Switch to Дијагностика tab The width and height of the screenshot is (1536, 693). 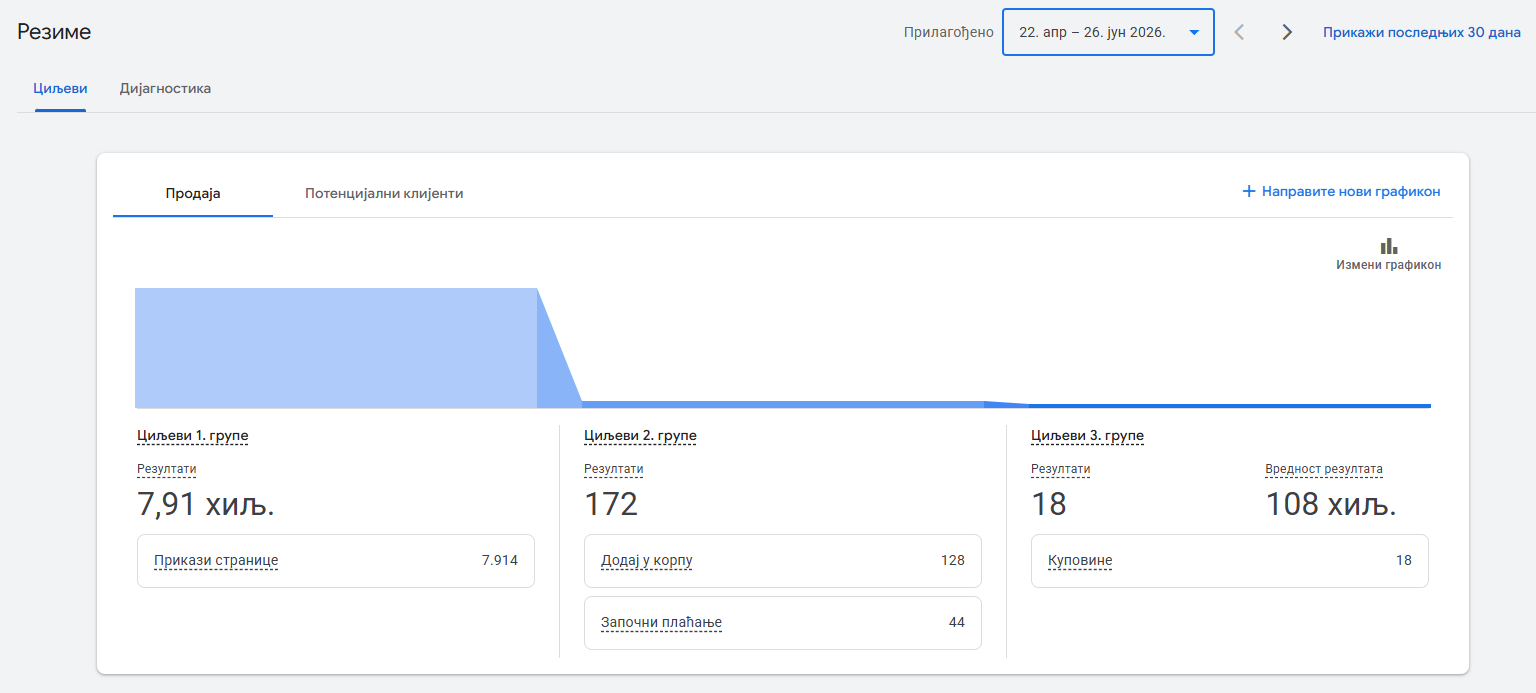pyautogui.click(x=165, y=88)
